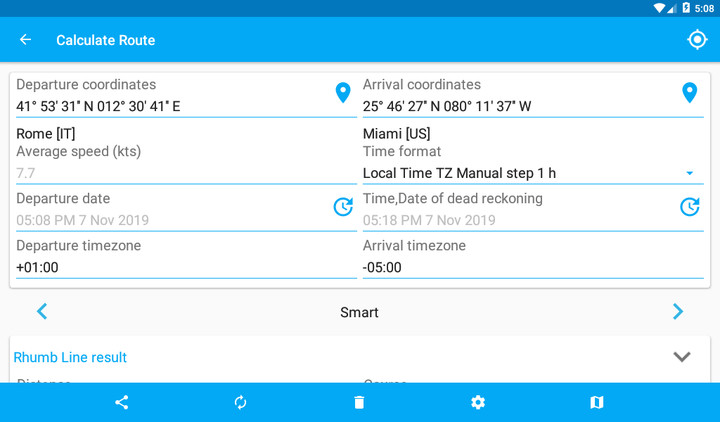Image resolution: width=720 pixels, height=422 pixels.
Task: Click the Rhumb Line result heading
Action: [x=70, y=357]
